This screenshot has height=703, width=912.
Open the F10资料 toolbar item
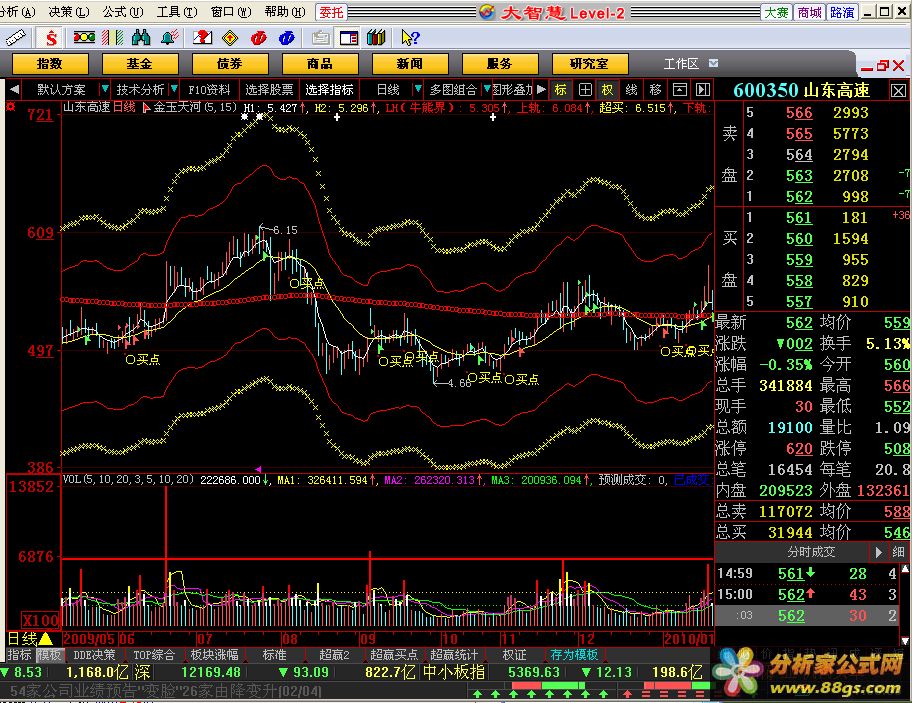(209, 90)
